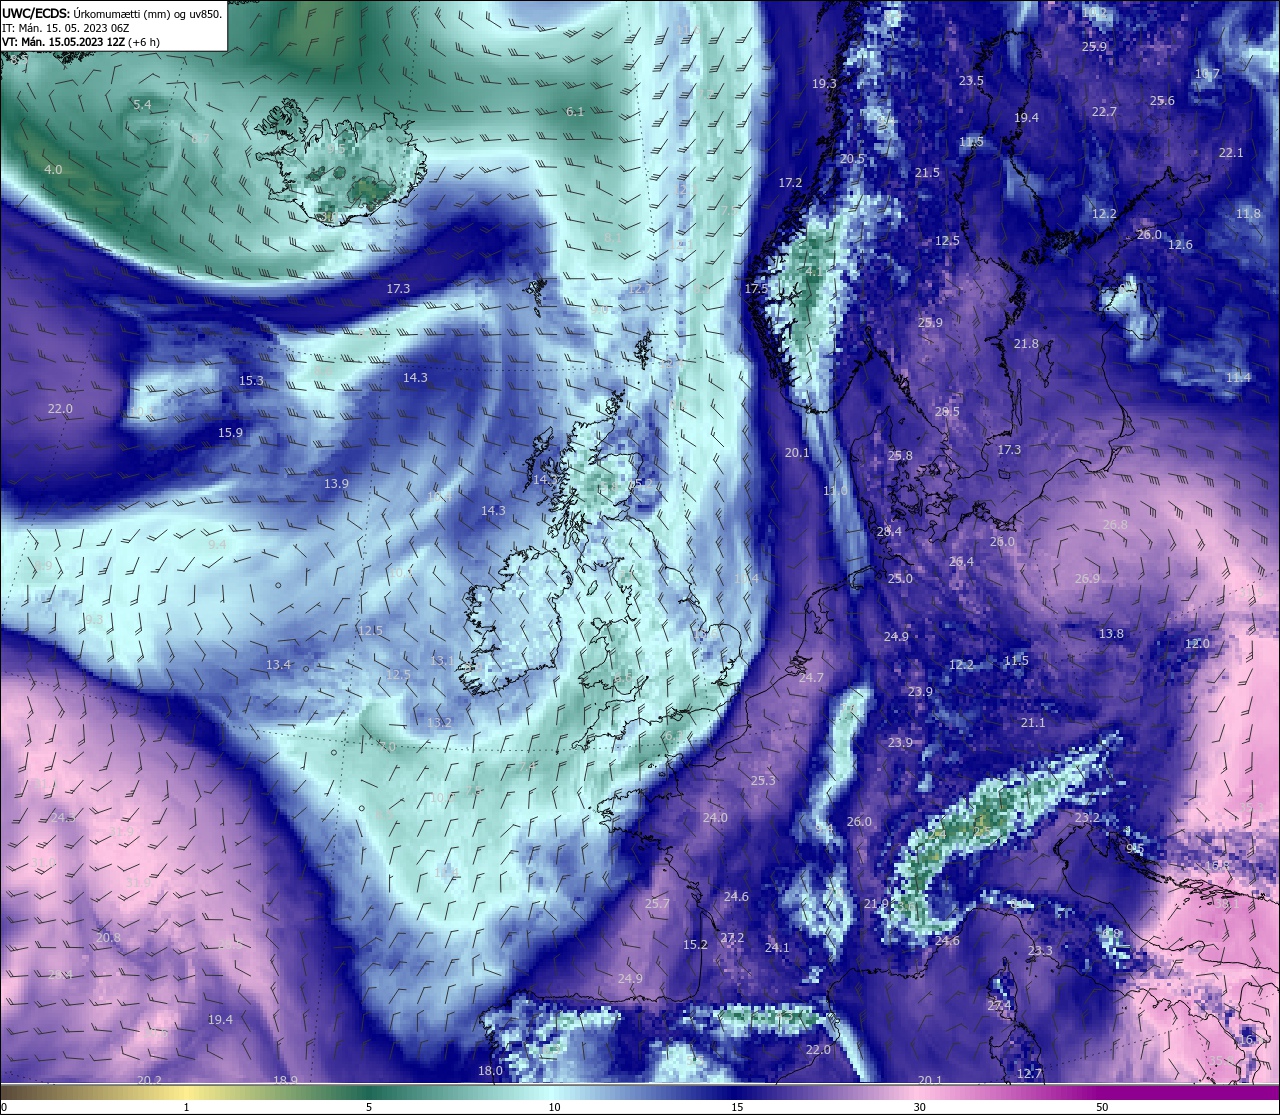The image size is (1280, 1115).
Task: Click the 27.2 map value
Action: click(732, 938)
